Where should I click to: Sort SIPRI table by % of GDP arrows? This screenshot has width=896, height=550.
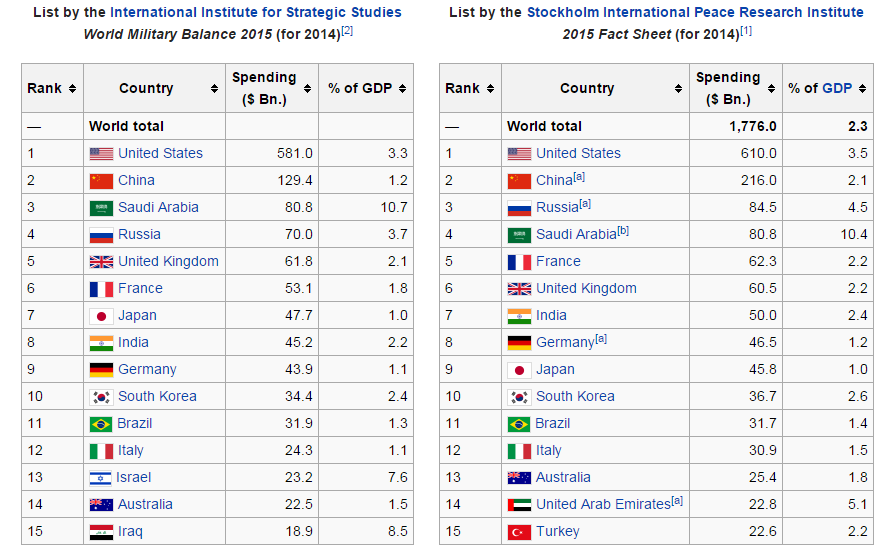coord(862,89)
